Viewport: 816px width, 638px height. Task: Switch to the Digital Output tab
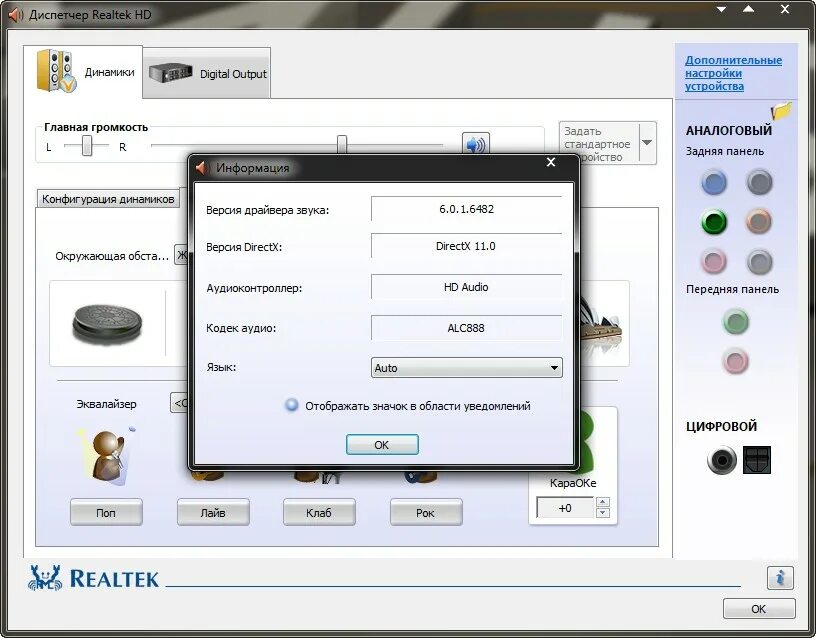pos(207,73)
